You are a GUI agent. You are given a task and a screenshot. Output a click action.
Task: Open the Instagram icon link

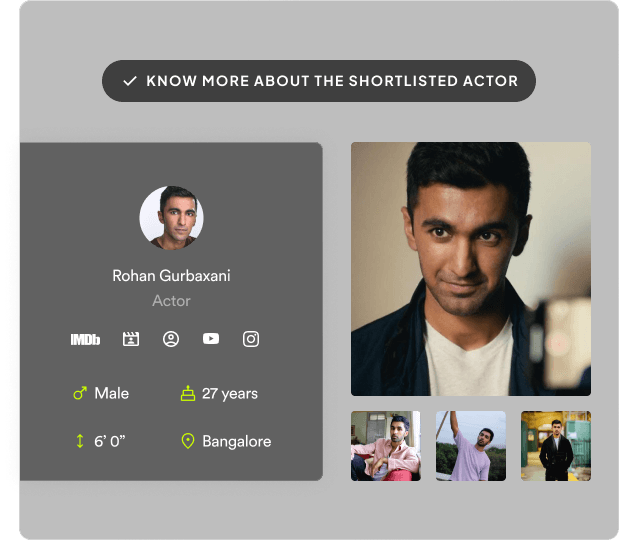[x=251, y=339]
